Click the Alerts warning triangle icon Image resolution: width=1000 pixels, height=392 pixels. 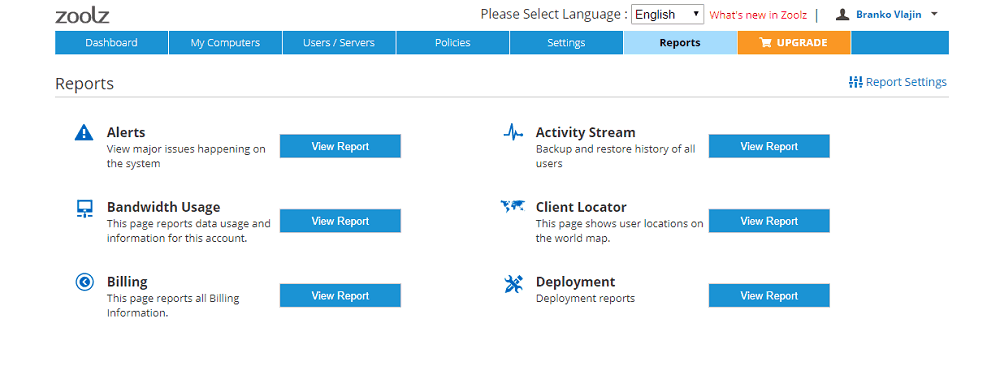pyautogui.click(x=84, y=133)
